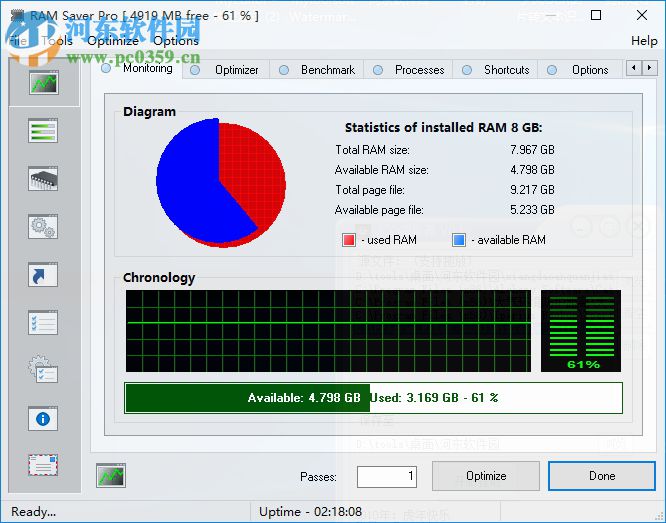Image resolution: width=666 pixels, height=523 pixels.
Task: Switch to the Shortcuts tab
Action: 496,70
